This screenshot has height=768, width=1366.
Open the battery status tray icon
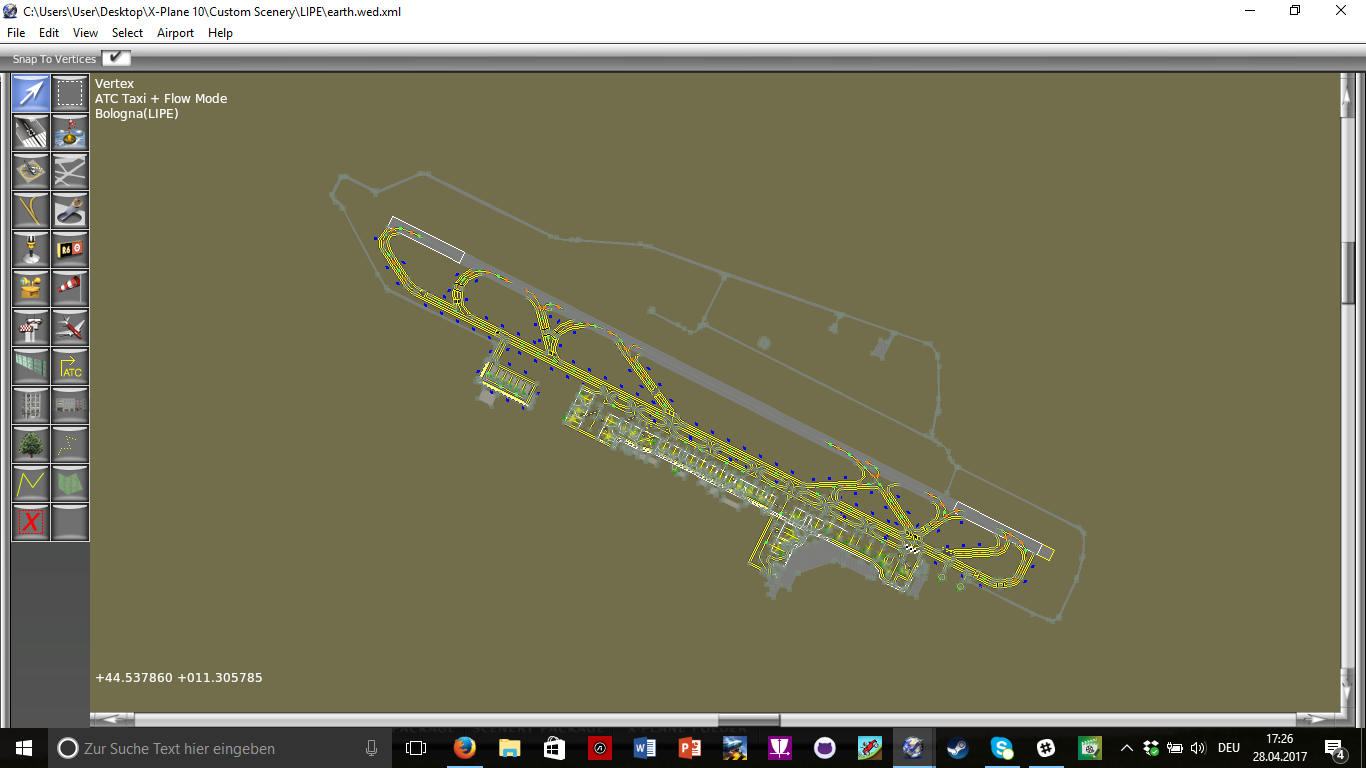click(x=1175, y=748)
